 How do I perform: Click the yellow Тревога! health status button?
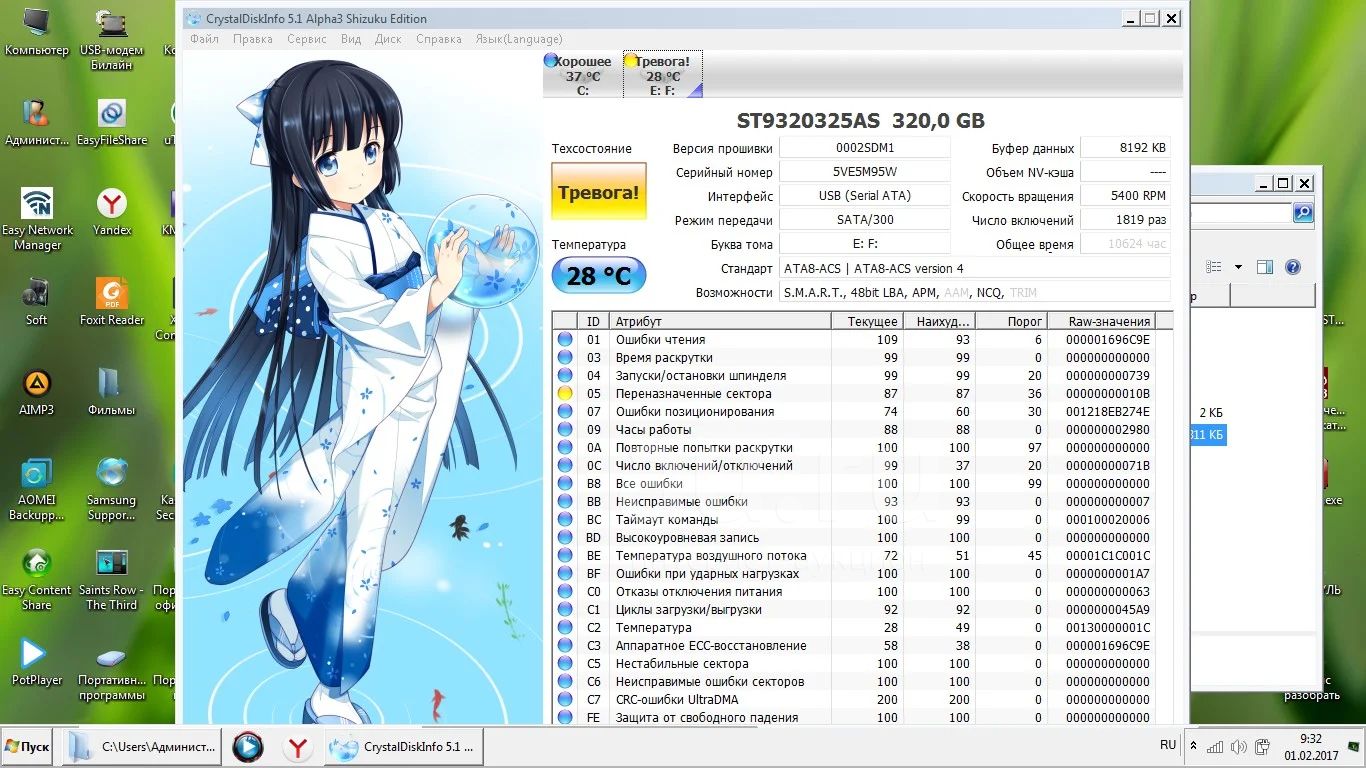[598, 192]
